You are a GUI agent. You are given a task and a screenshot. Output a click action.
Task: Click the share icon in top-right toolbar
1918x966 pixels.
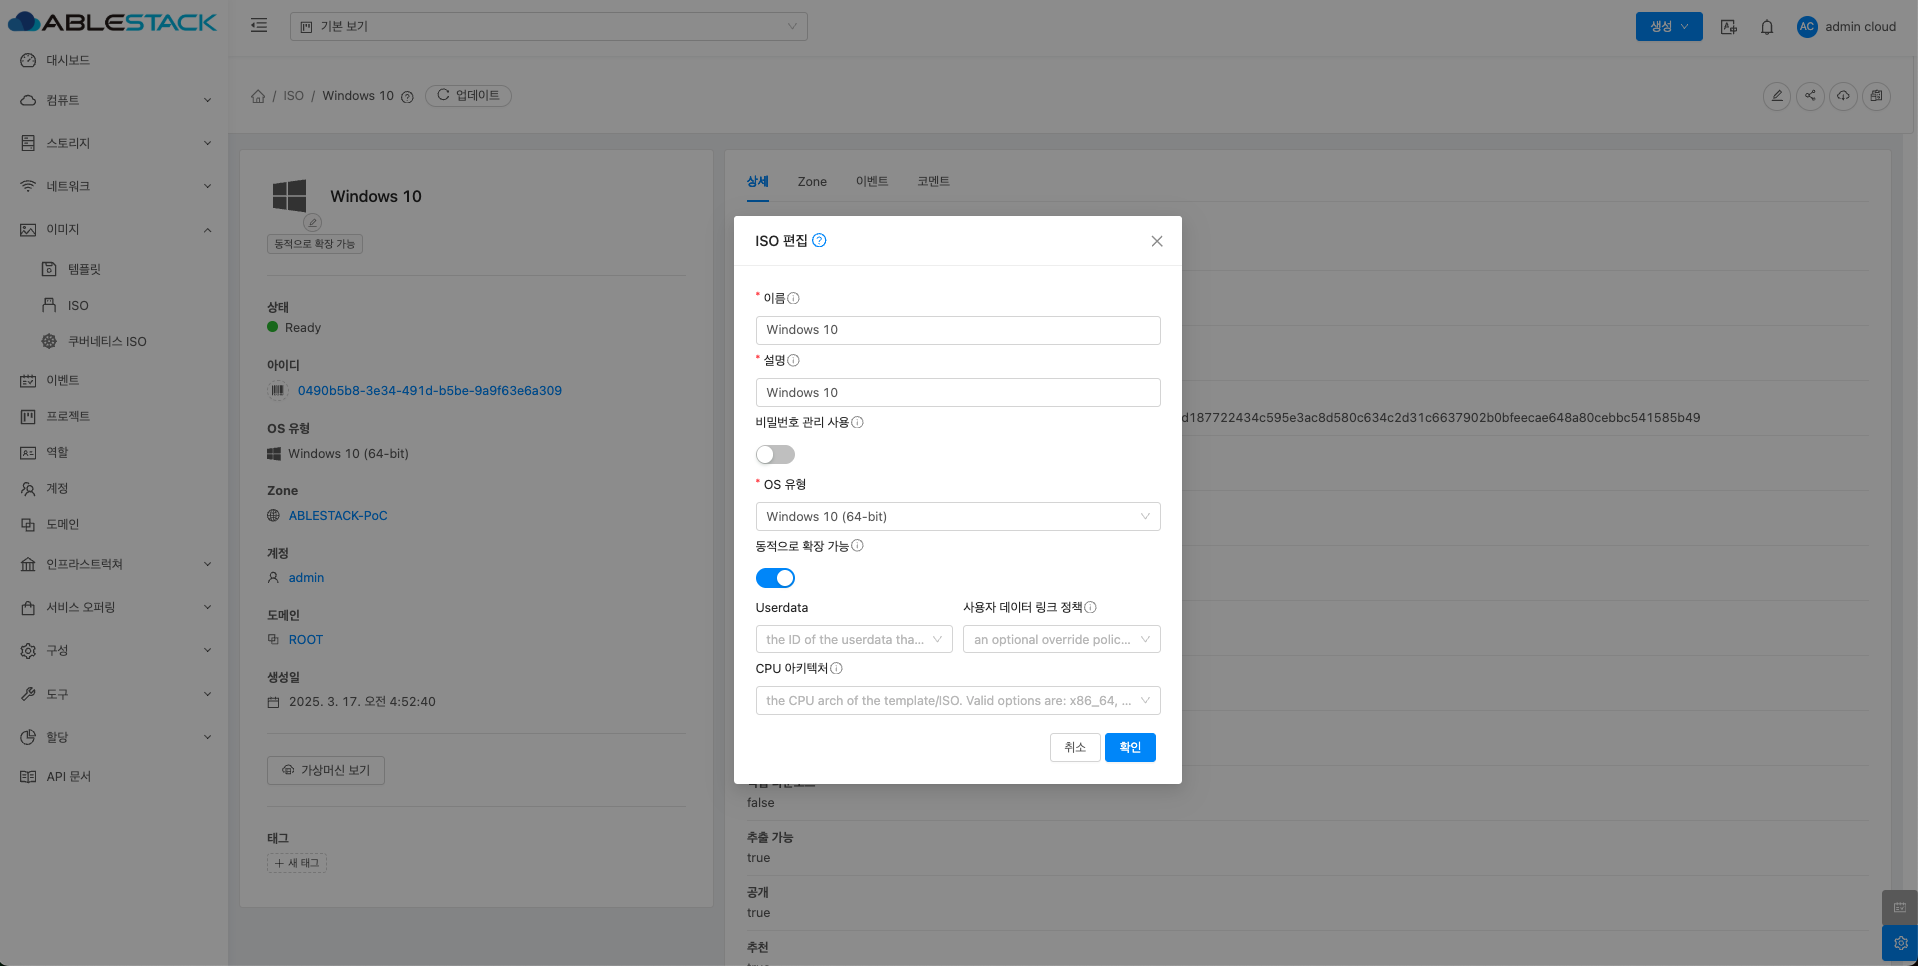point(1810,96)
